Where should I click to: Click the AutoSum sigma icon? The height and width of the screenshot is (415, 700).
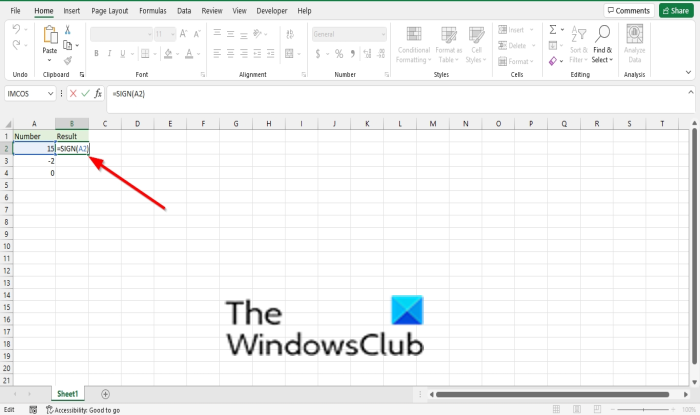[x=553, y=29]
